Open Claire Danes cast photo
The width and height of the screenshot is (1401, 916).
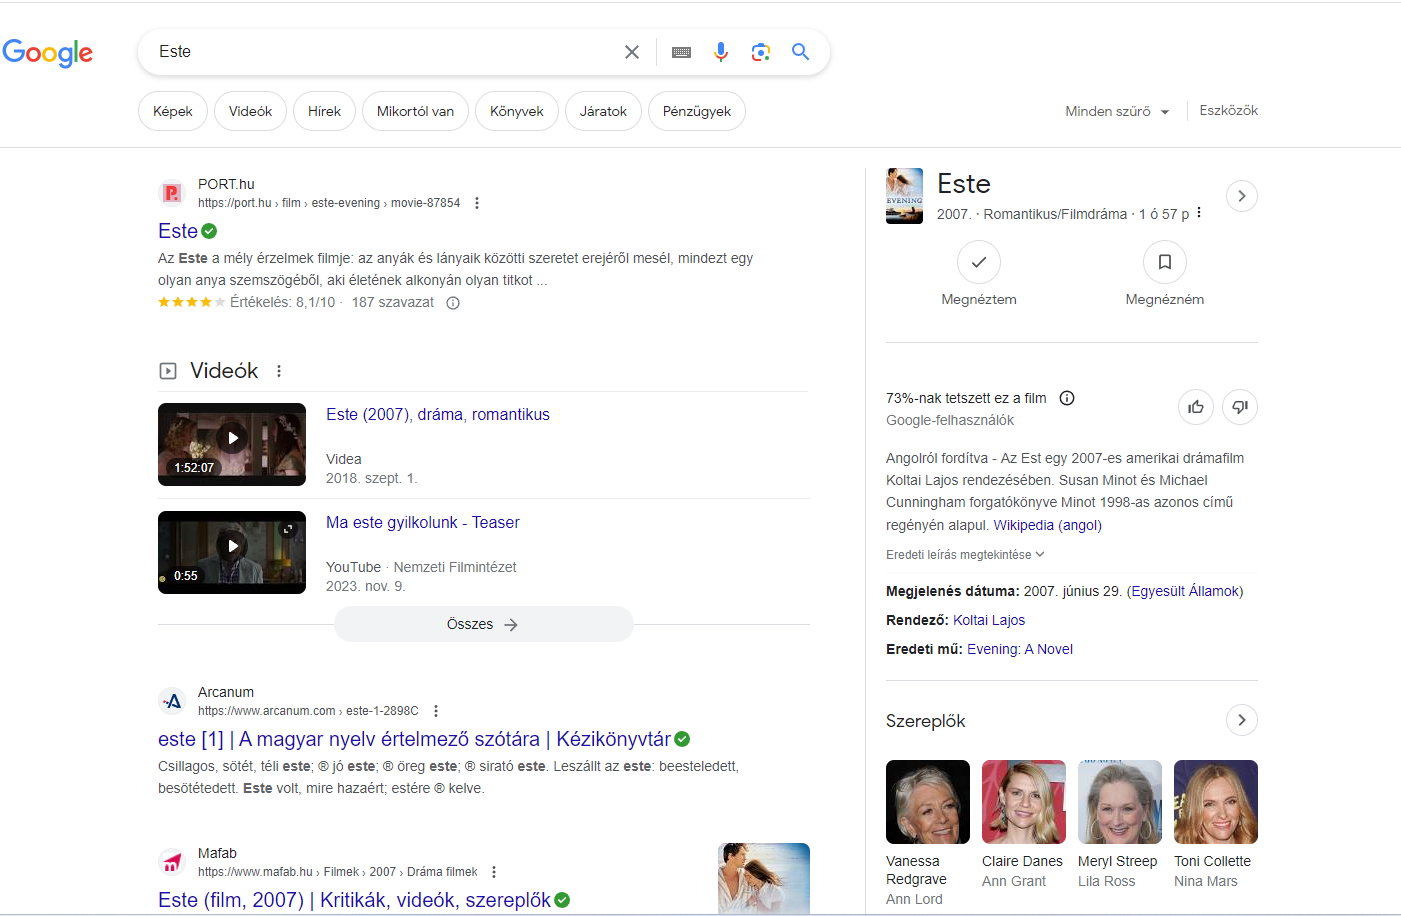click(x=1024, y=802)
